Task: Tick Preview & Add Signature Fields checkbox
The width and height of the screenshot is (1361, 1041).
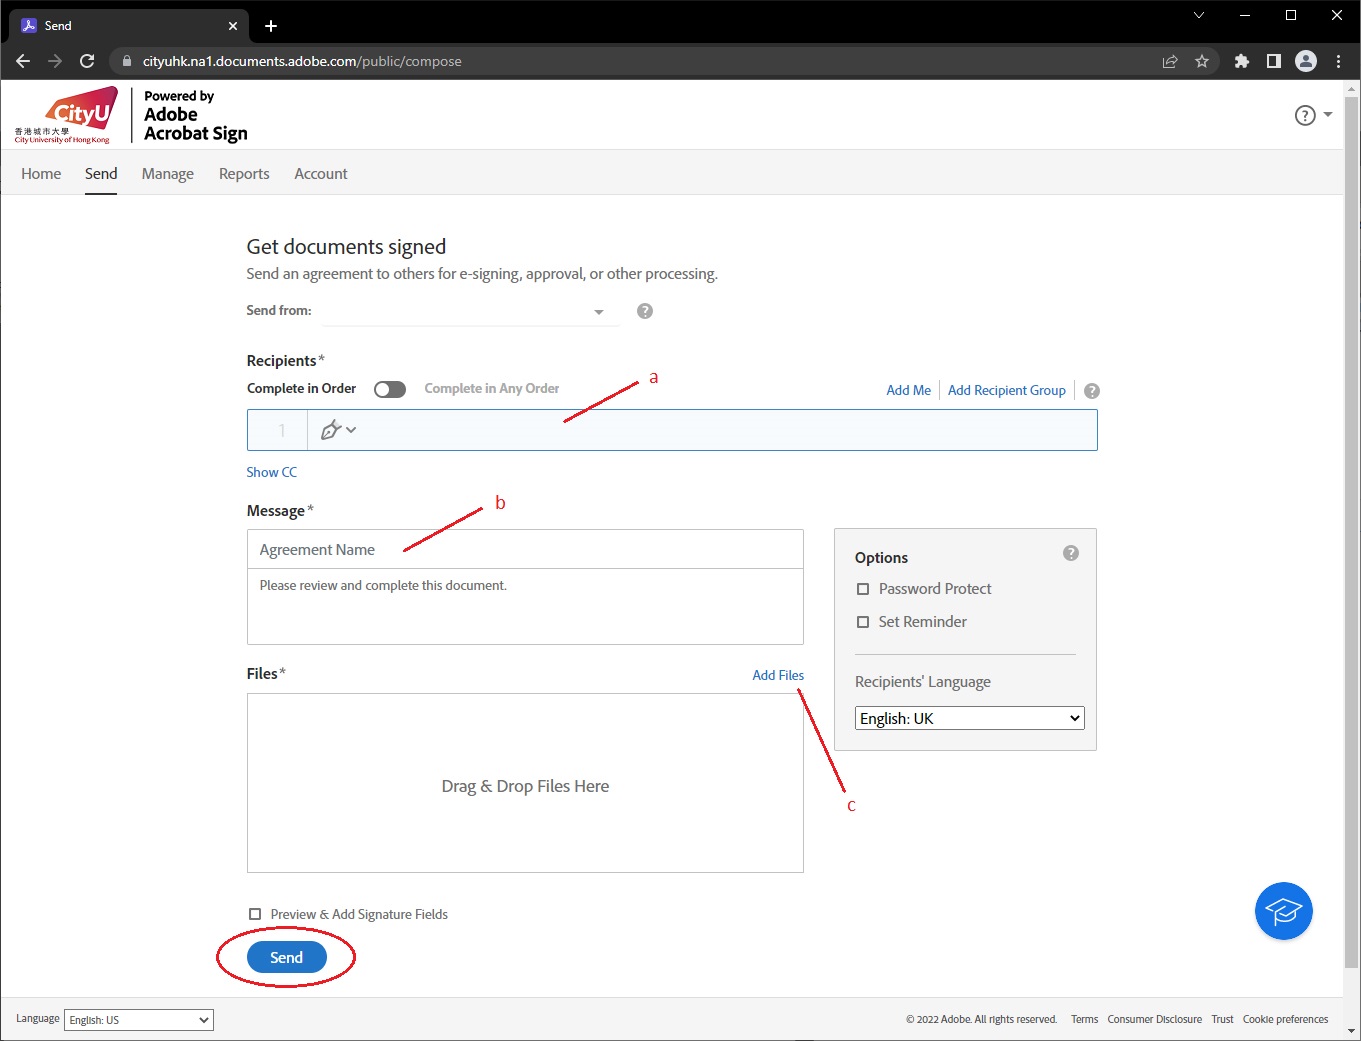Action: point(255,914)
